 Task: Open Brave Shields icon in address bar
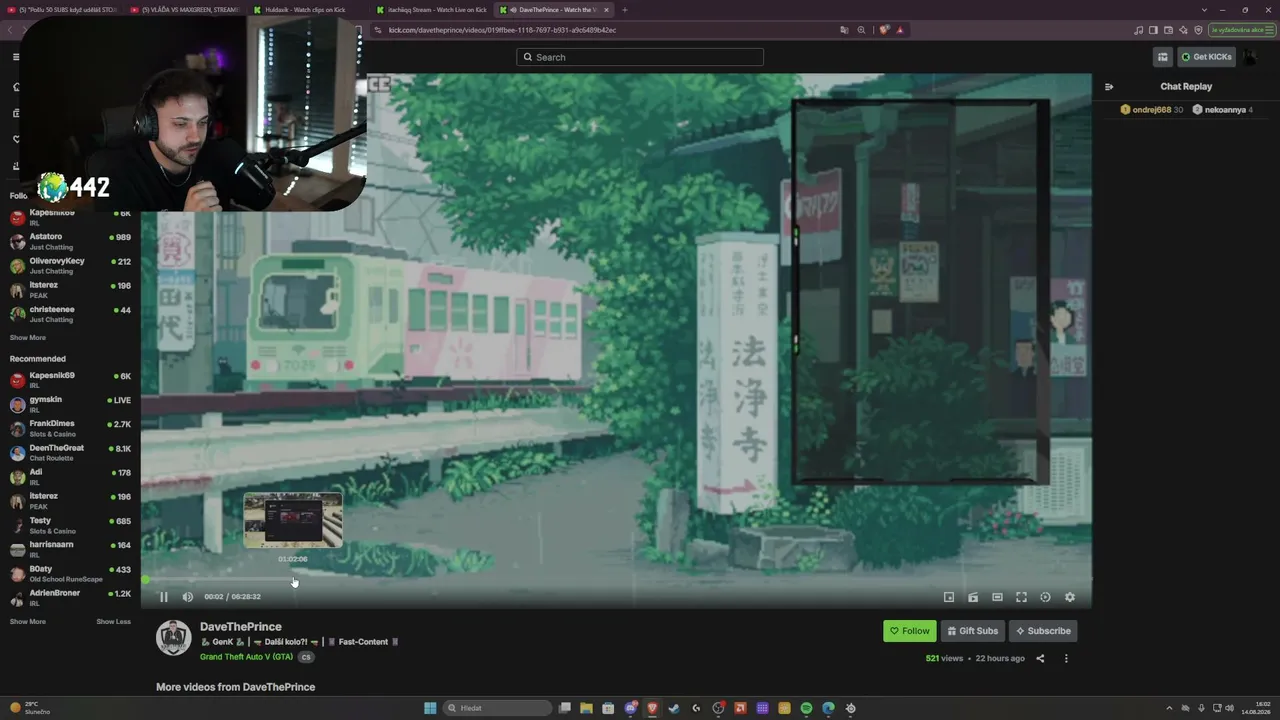click(885, 30)
